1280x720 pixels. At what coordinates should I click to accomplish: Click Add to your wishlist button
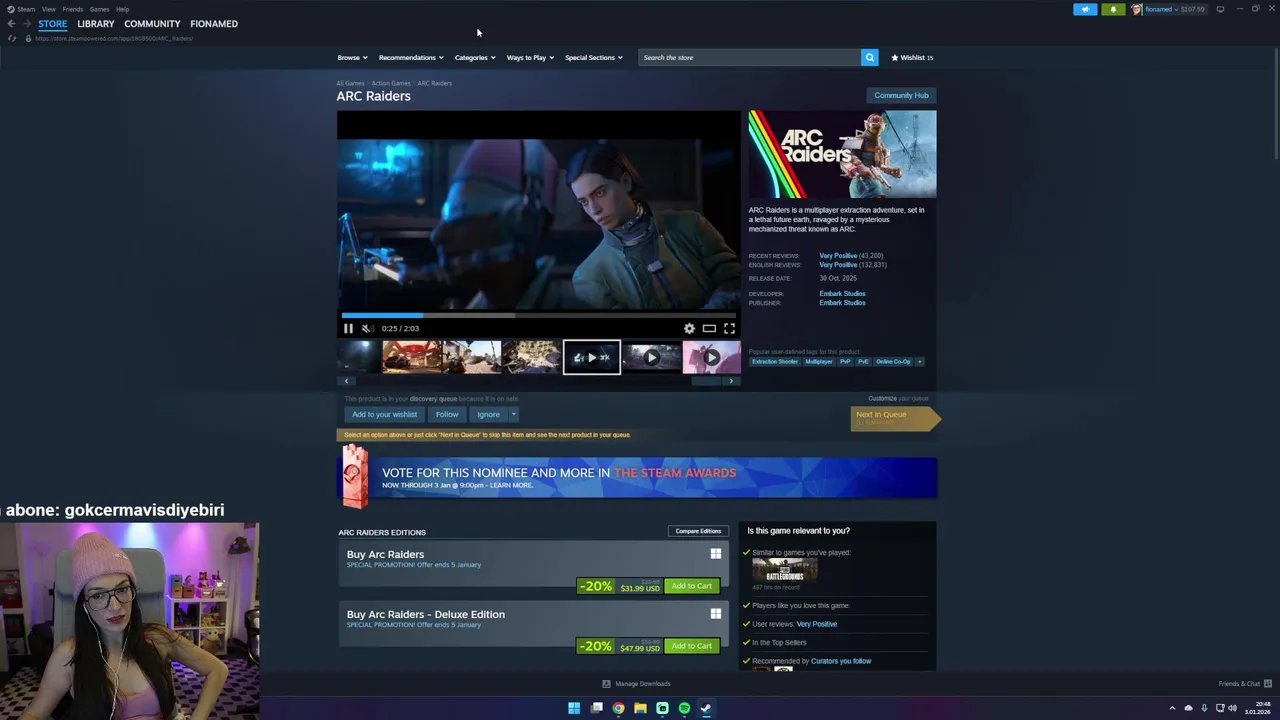click(384, 414)
